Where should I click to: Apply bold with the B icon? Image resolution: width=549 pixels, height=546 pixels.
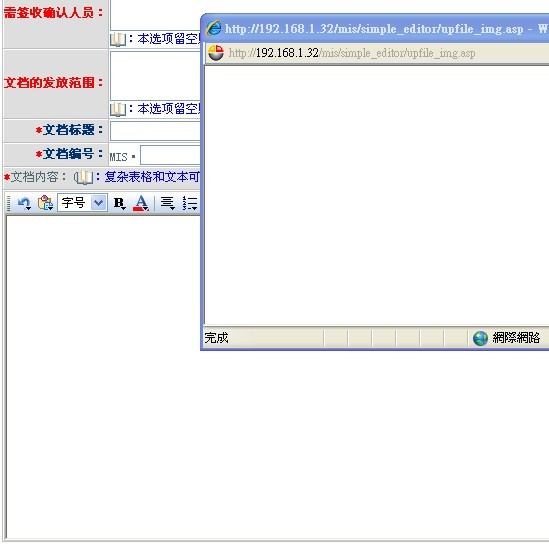119,203
